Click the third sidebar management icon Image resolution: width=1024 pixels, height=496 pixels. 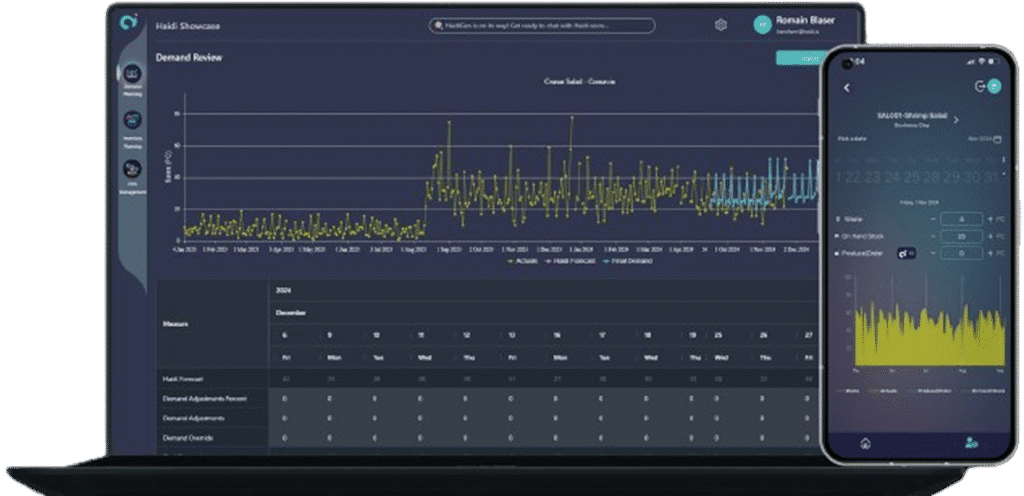click(132, 168)
